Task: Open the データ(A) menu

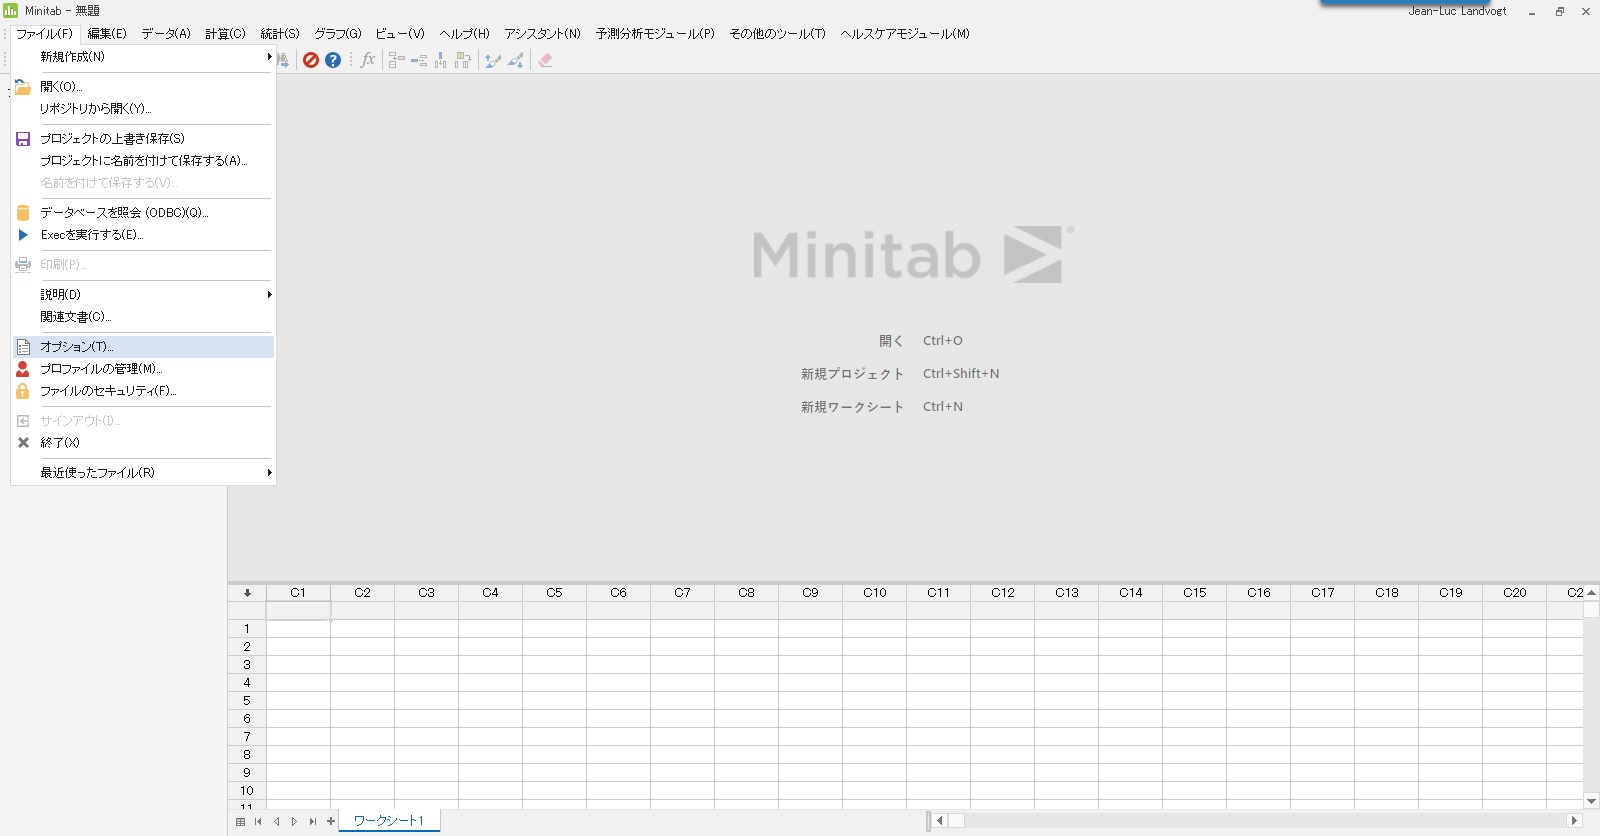Action: (x=166, y=33)
